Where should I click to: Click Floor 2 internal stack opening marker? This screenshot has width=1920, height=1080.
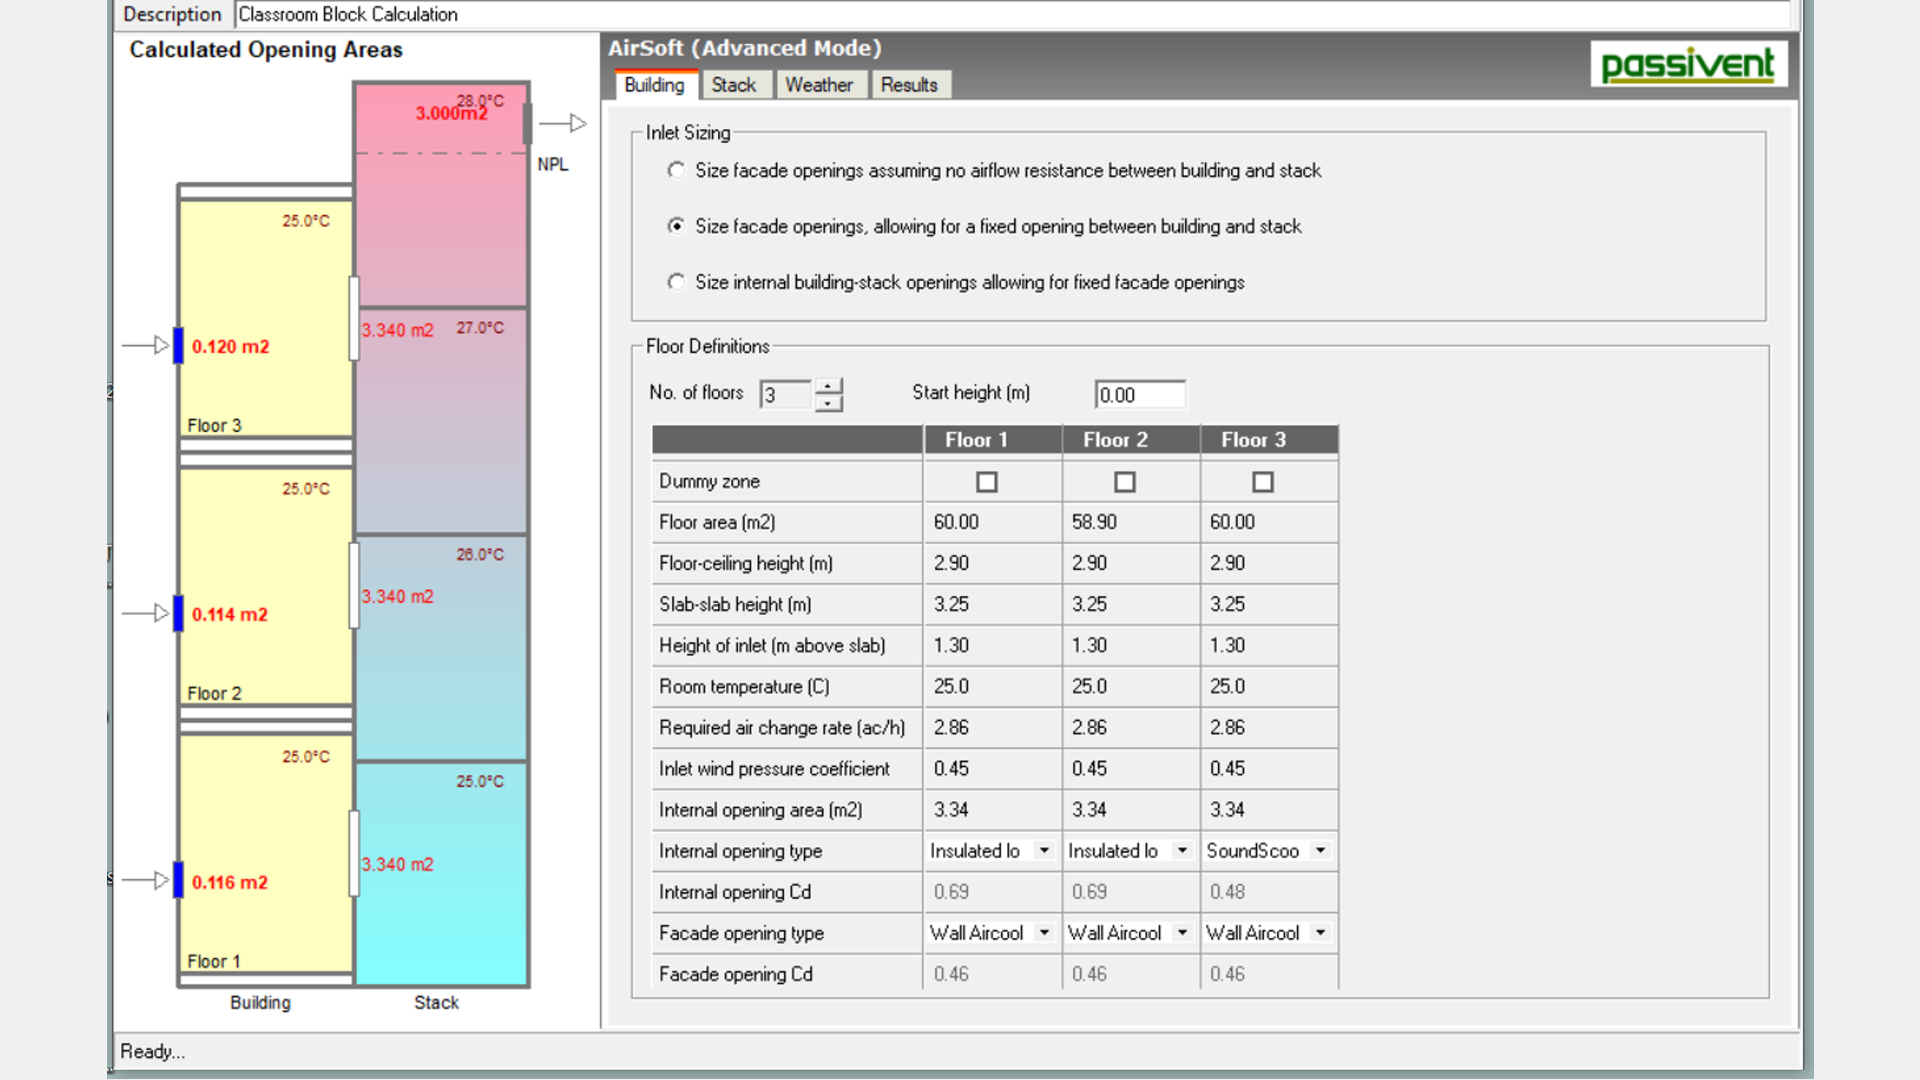[354, 586]
